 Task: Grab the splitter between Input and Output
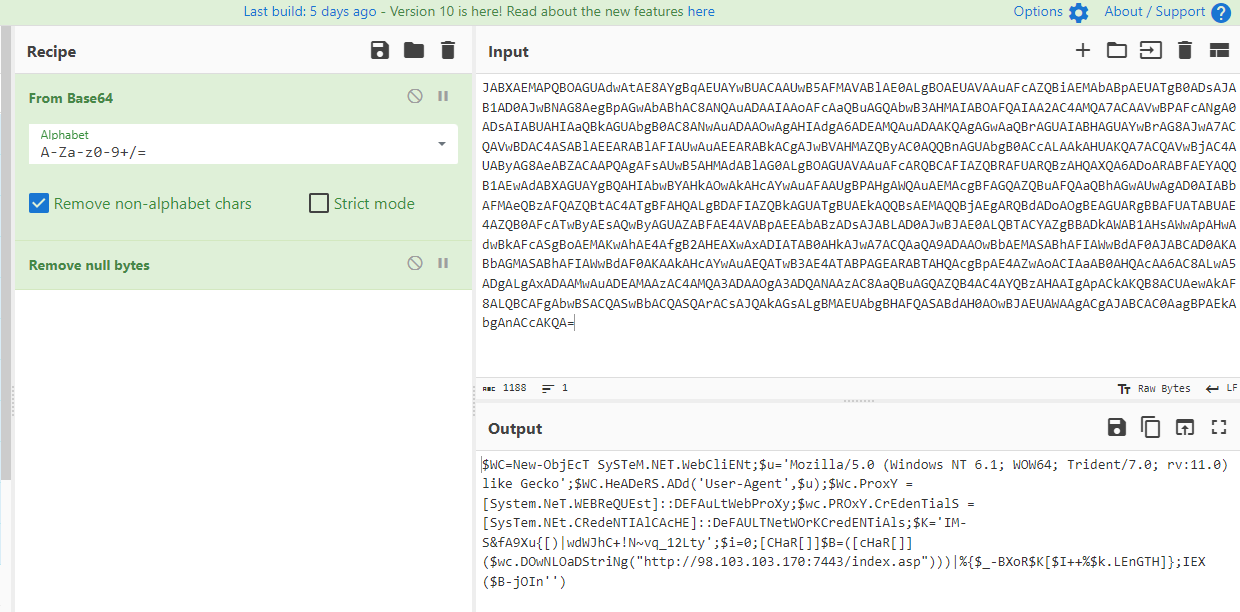point(856,400)
